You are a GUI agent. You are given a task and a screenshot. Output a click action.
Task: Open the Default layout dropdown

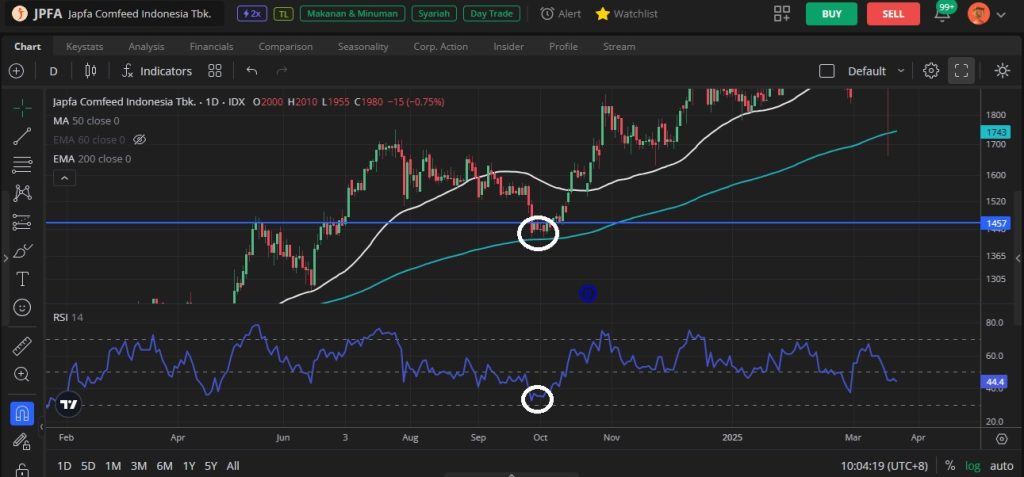point(876,71)
